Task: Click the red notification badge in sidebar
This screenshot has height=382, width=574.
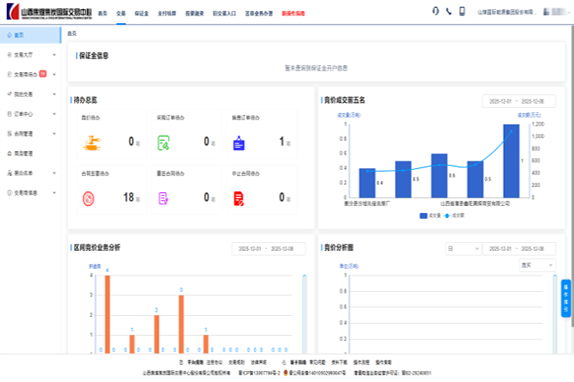Action: [x=42, y=74]
